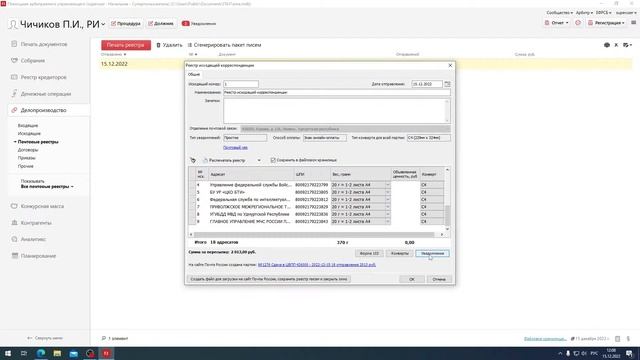The image size is (640, 360).
Task: Select Приказы in the sidebar tree
Action: [x=27, y=158]
